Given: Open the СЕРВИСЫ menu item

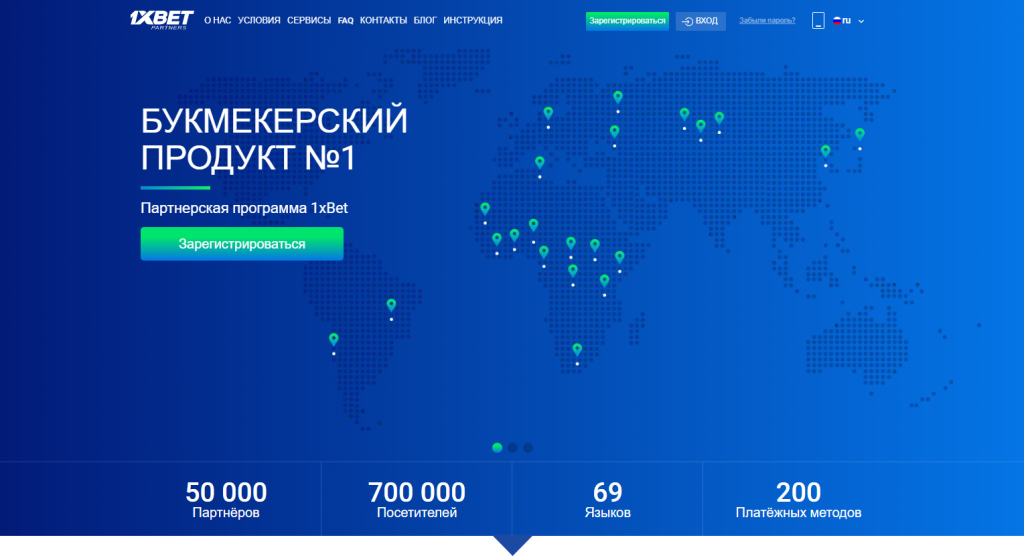Looking at the screenshot, I should 309,21.
